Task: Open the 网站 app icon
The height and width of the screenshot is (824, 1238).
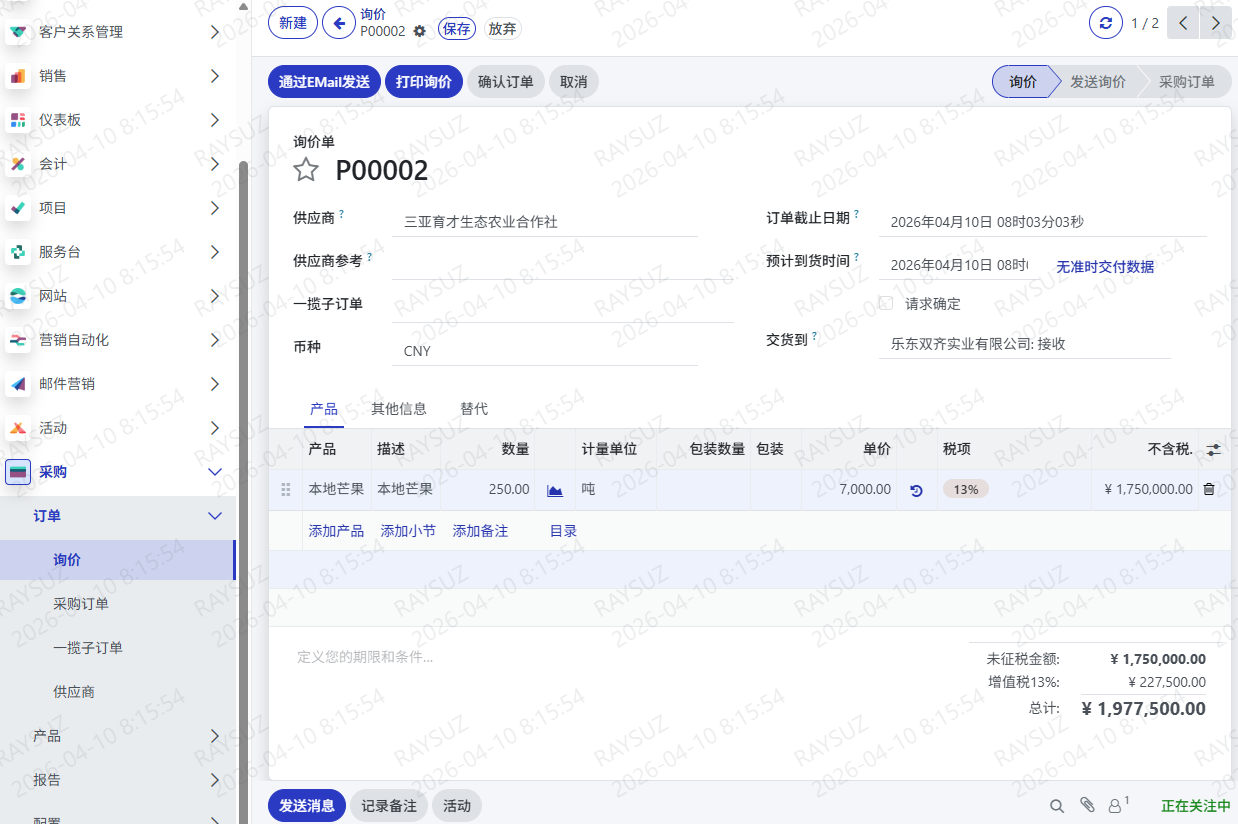Action: click(x=18, y=296)
